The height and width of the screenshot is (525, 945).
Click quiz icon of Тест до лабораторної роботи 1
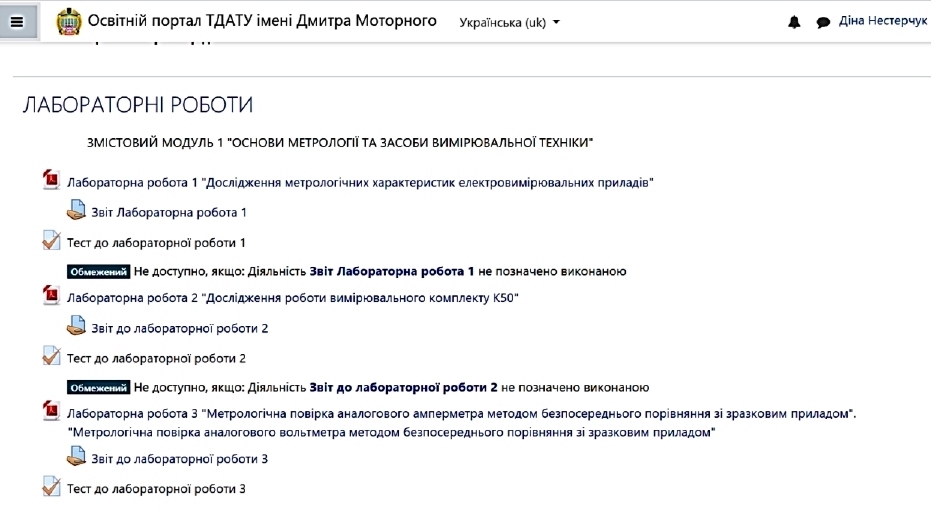[x=51, y=240]
